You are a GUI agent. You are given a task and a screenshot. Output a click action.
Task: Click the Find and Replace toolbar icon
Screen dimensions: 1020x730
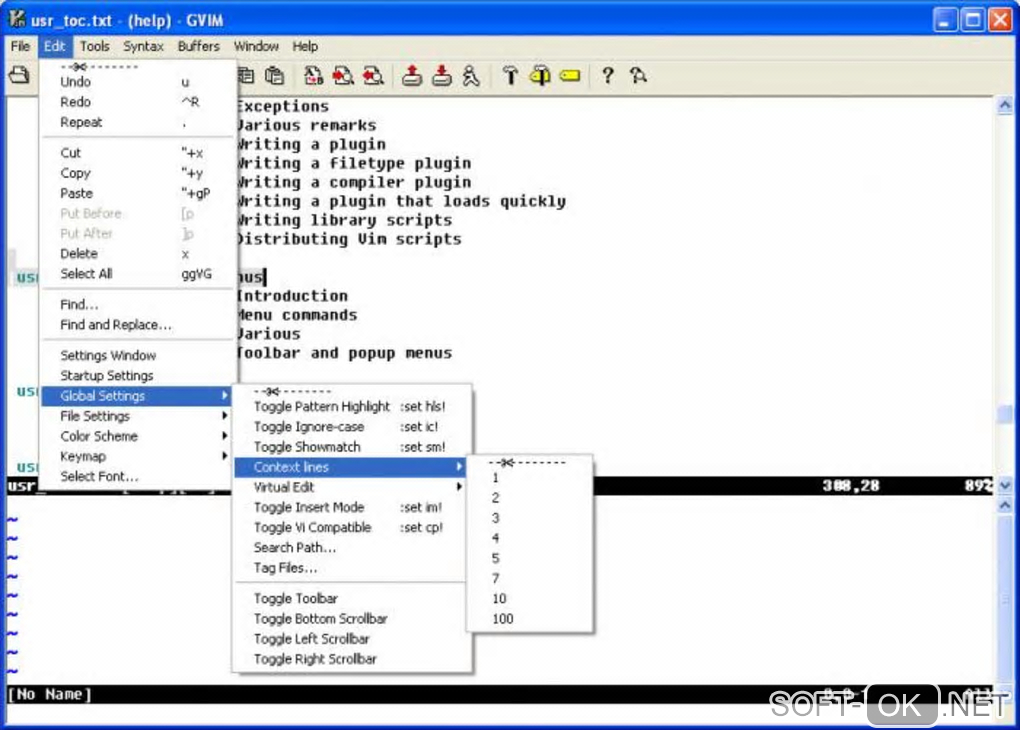coord(314,76)
